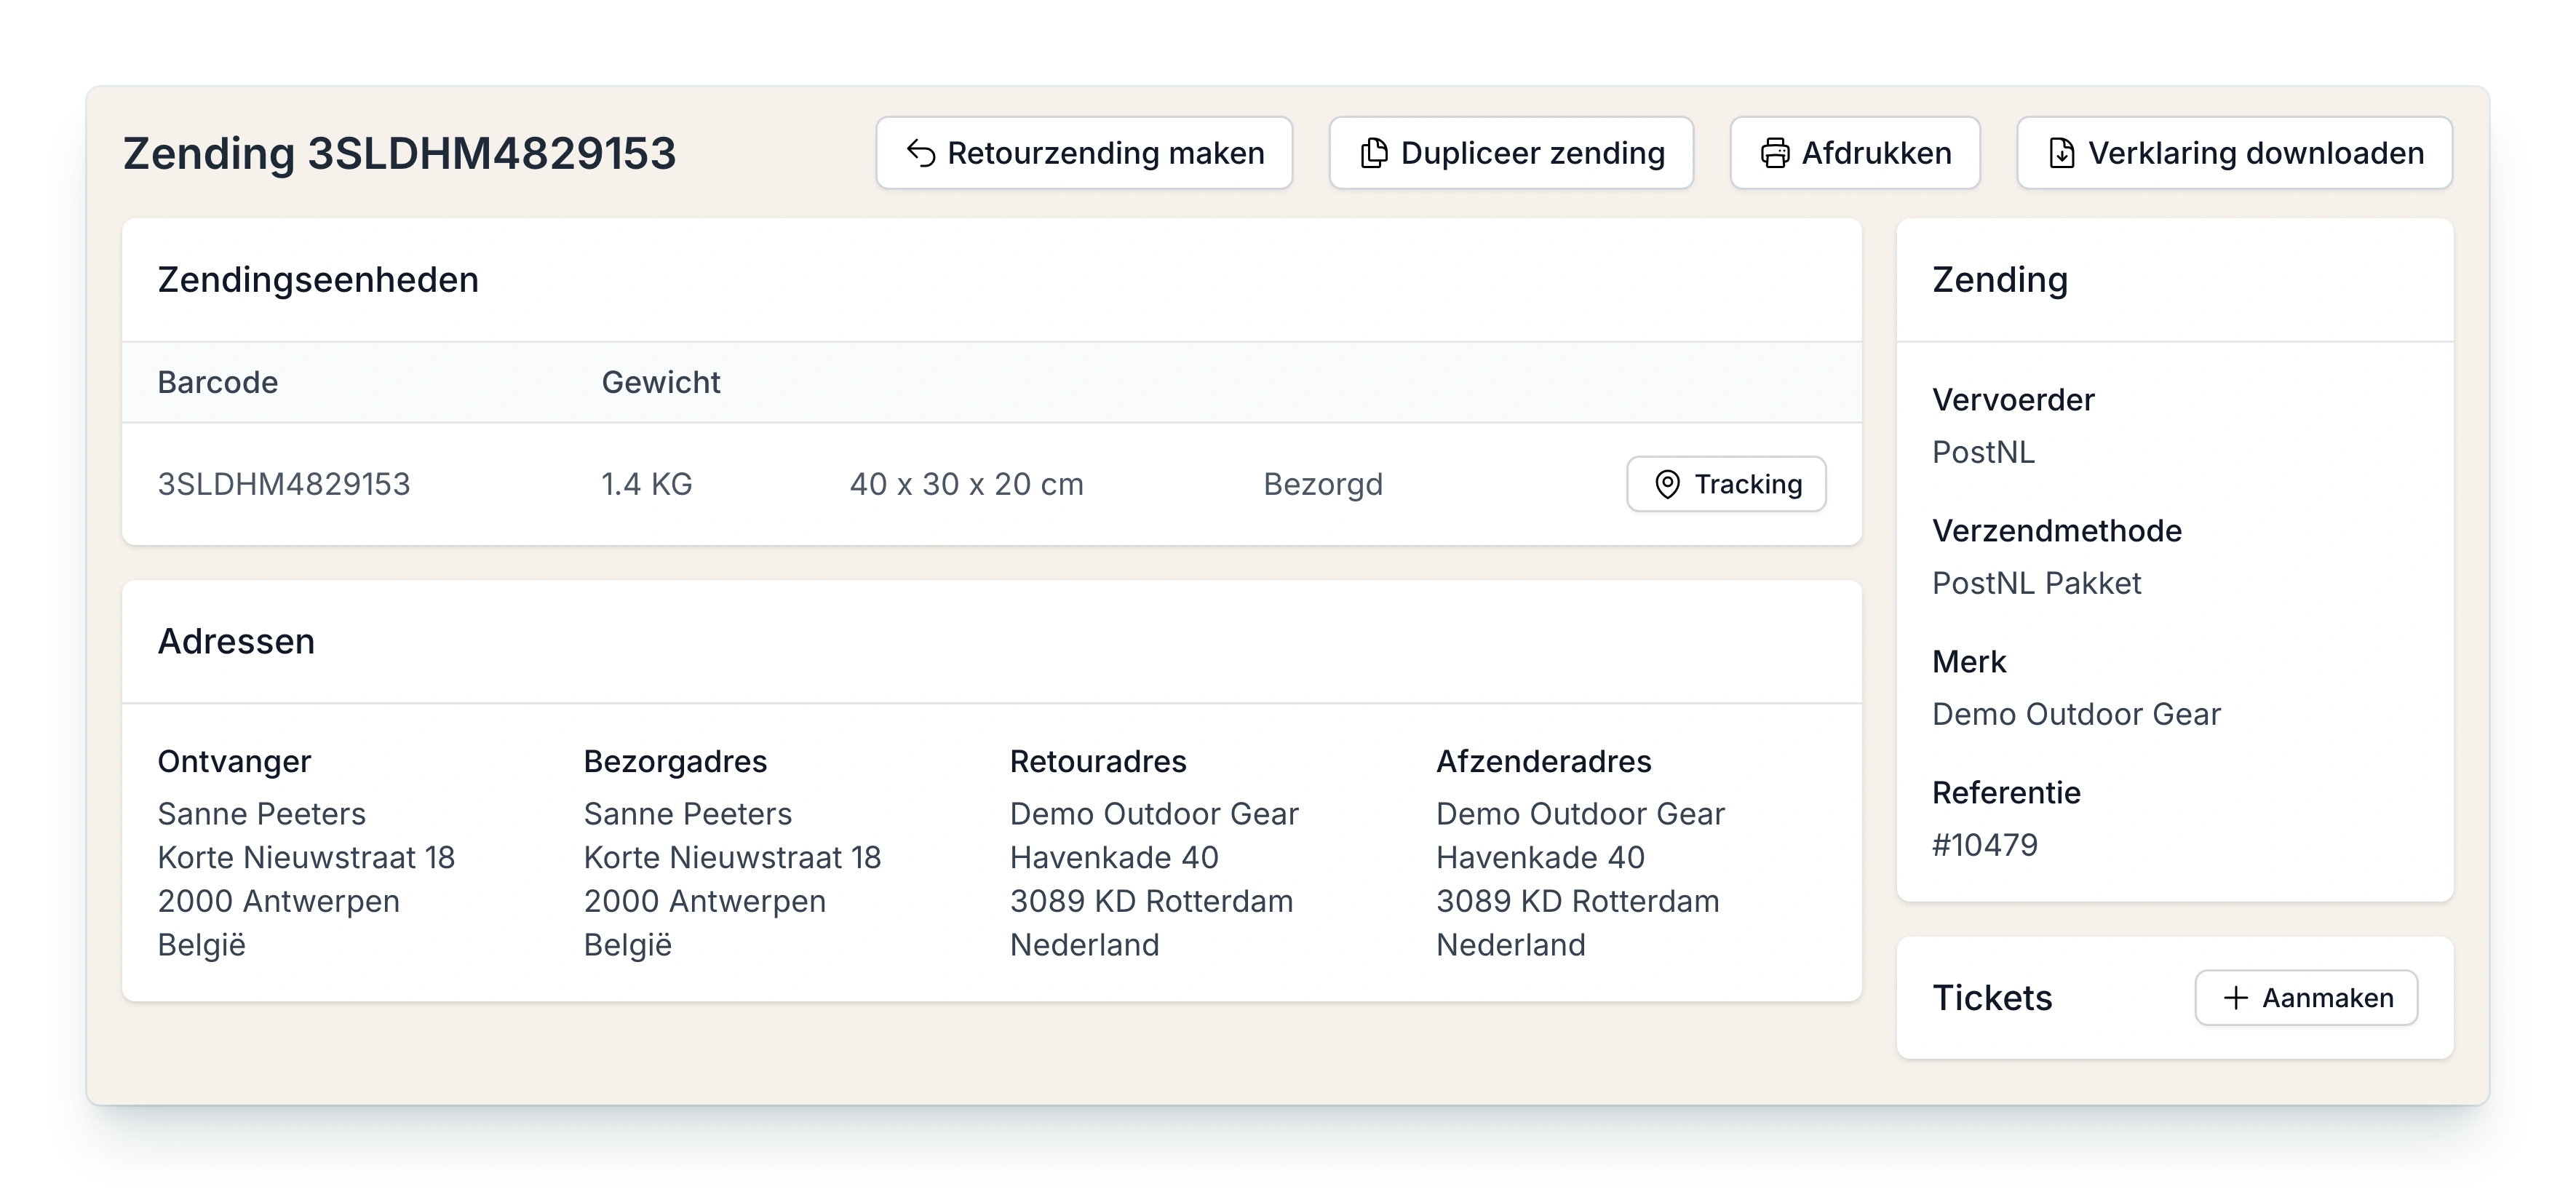Download declaration via Verklaring downloaden label
The height and width of the screenshot is (1192, 2576).
coord(2256,153)
